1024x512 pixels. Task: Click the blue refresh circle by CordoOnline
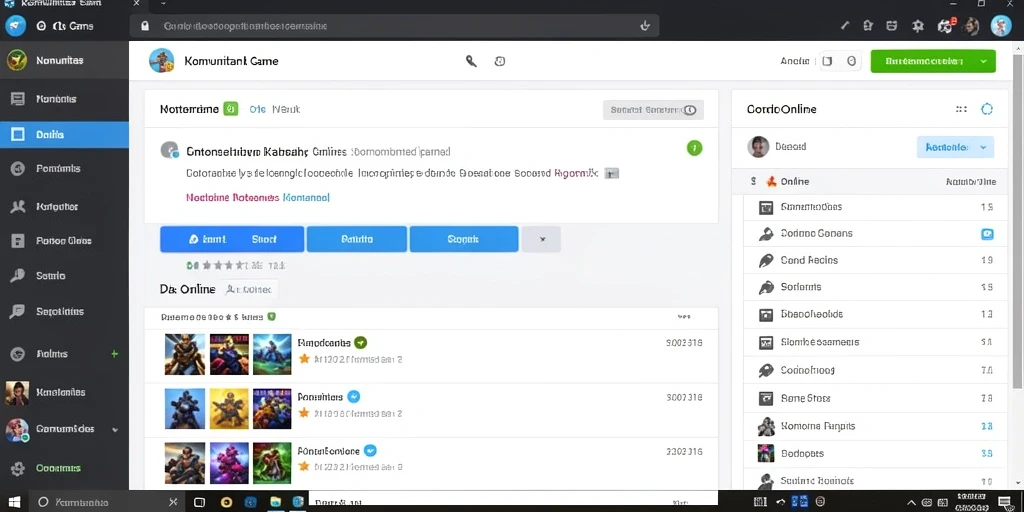click(x=987, y=109)
